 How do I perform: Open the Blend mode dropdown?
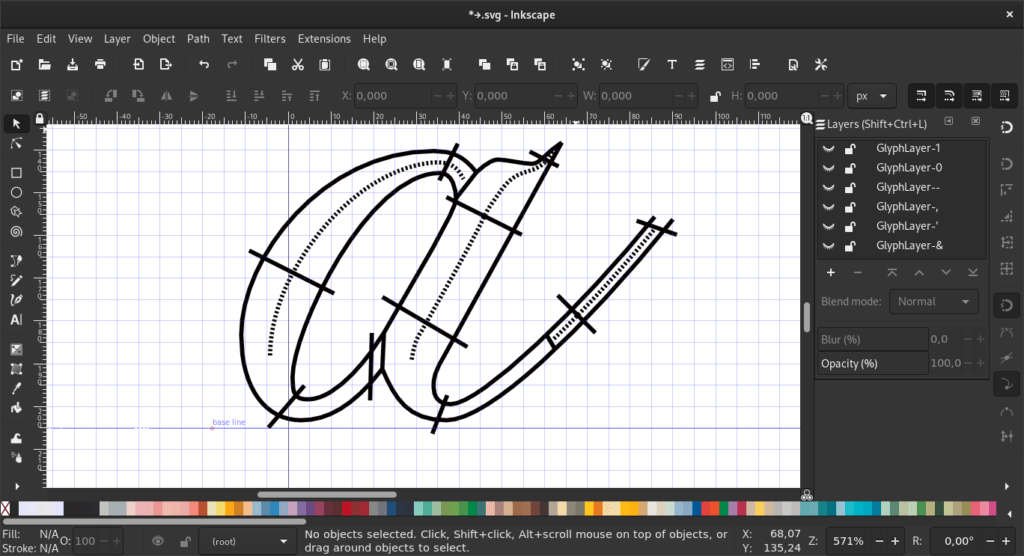(935, 301)
